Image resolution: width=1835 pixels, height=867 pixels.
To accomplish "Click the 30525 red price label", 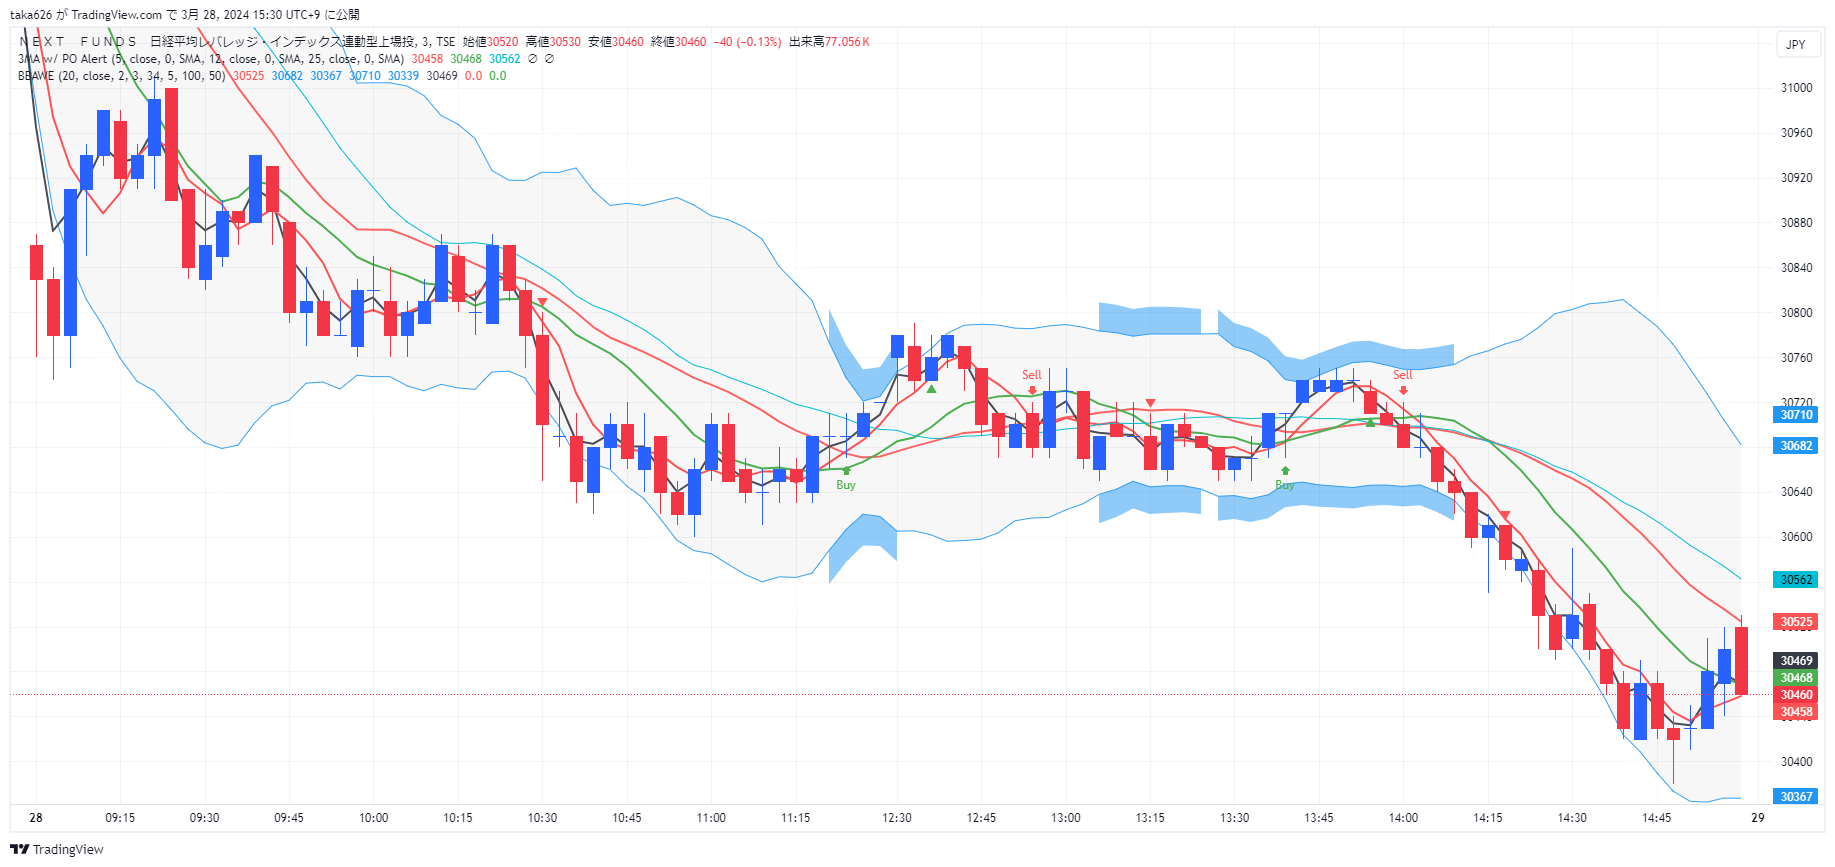I will click(1796, 622).
